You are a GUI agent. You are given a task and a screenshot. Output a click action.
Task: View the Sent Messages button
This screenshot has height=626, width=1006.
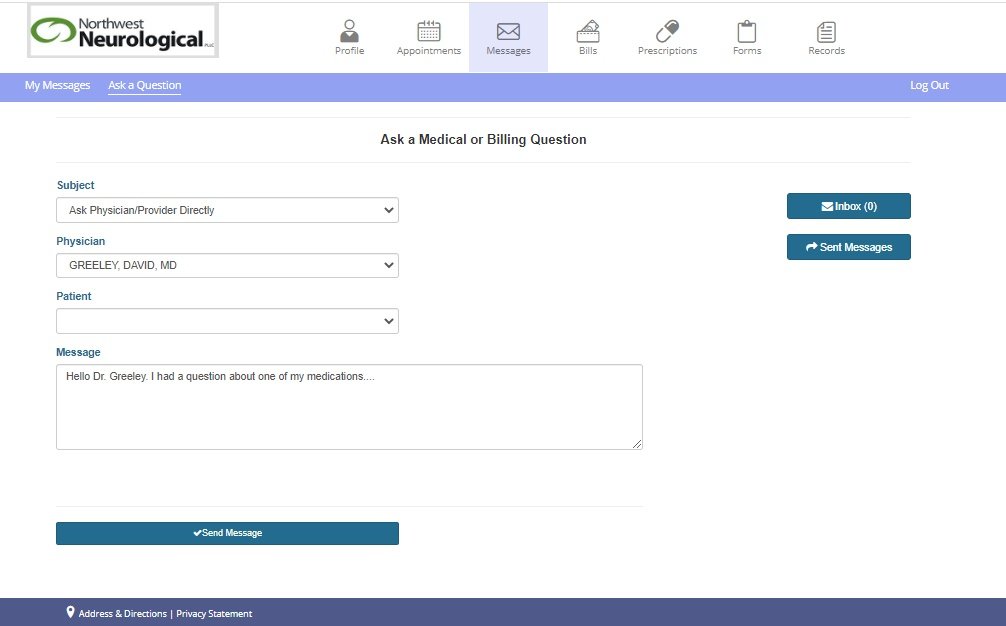coord(848,247)
